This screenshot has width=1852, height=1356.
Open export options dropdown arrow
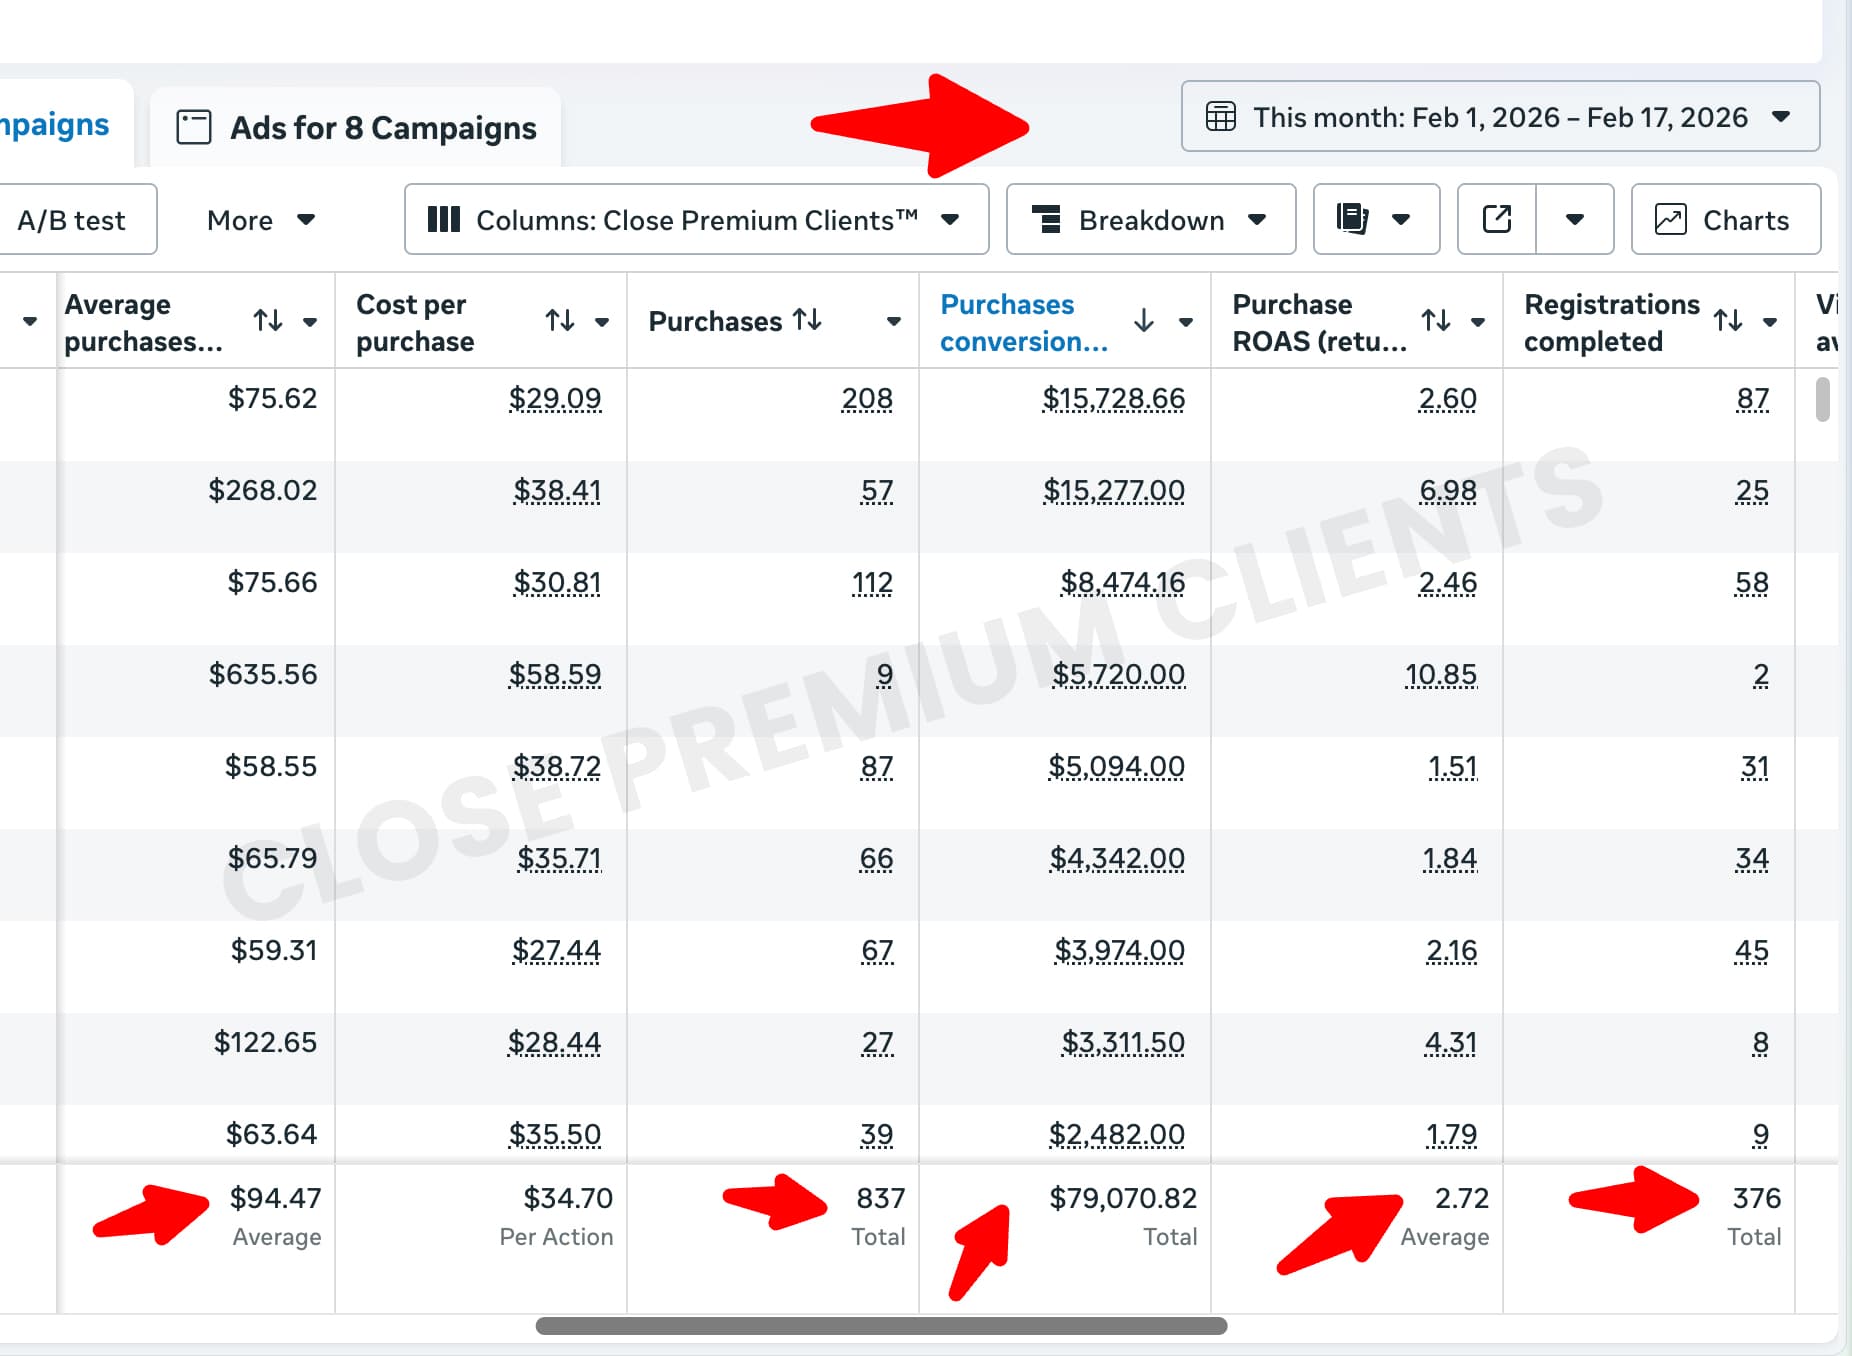[x=1574, y=220]
